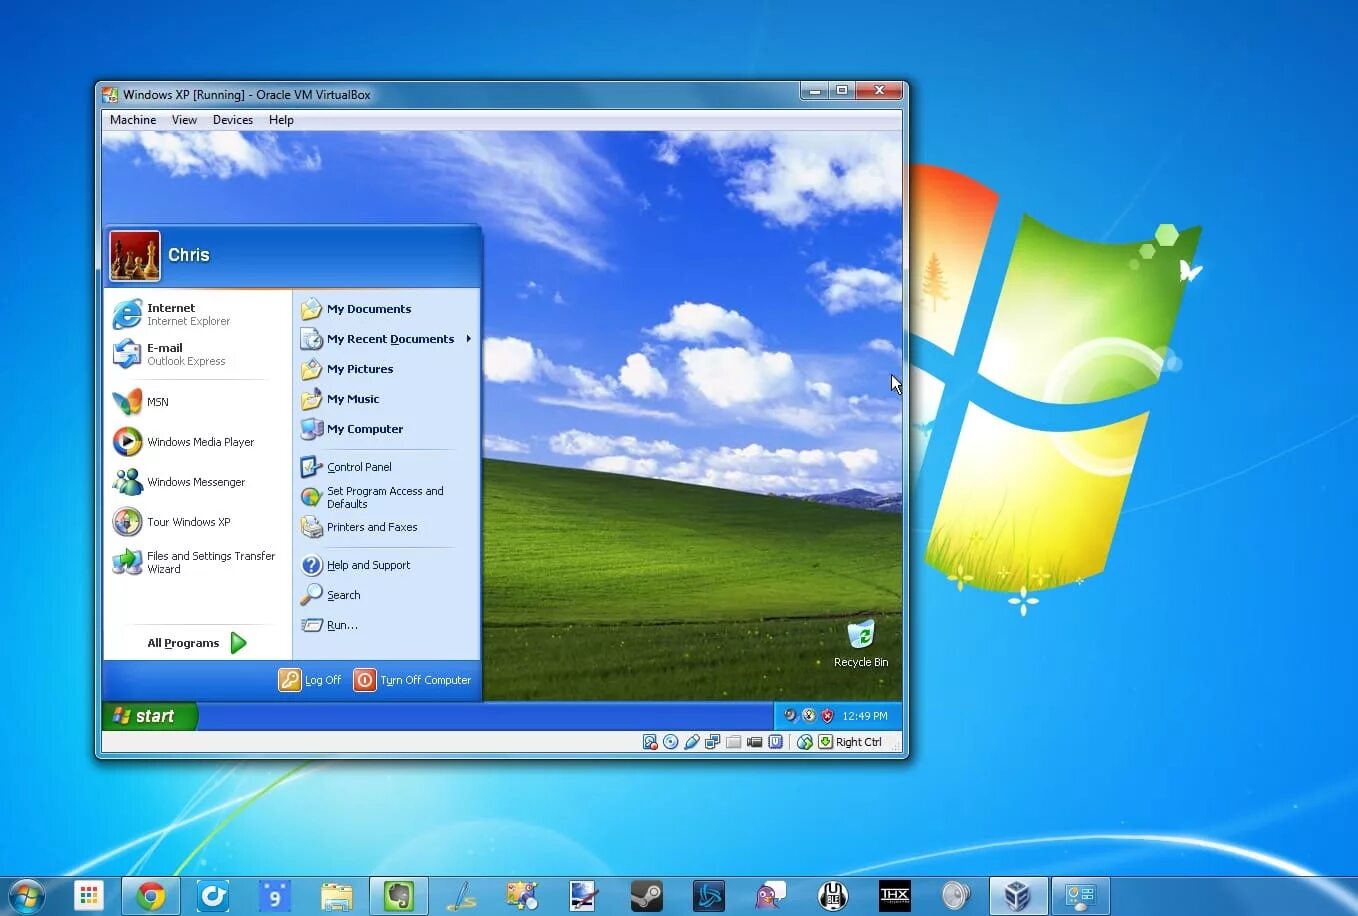Click Turn Off Computer button
The height and width of the screenshot is (916, 1358).
point(413,680)
